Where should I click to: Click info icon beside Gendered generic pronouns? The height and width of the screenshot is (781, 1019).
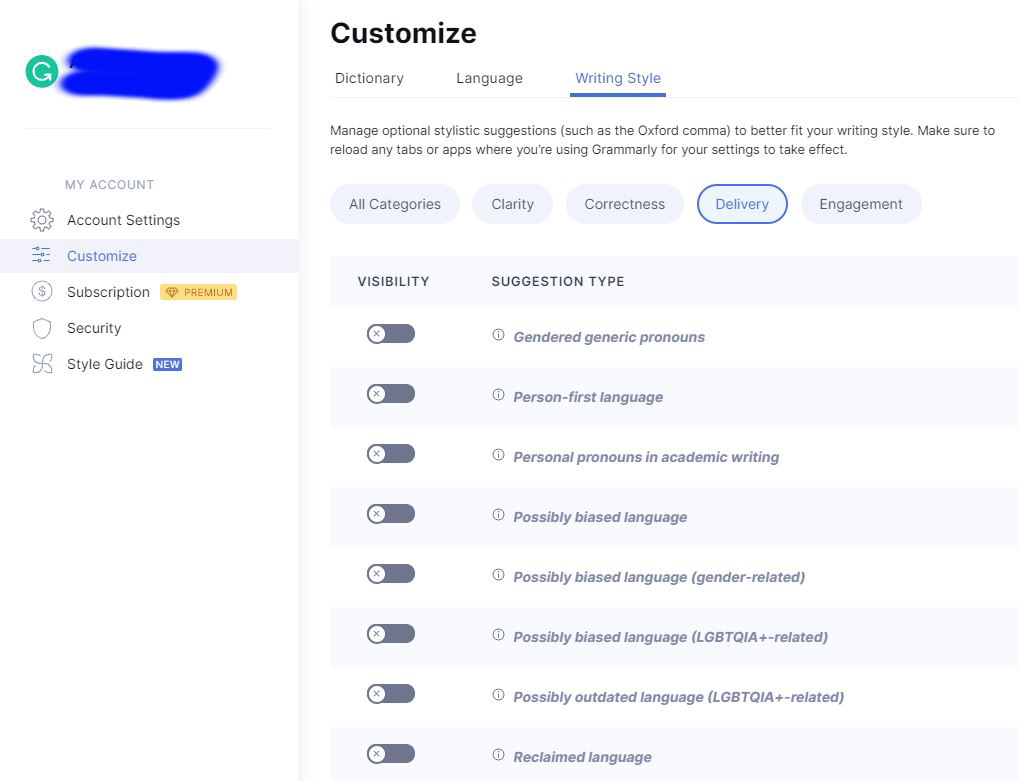click(498, 335)
